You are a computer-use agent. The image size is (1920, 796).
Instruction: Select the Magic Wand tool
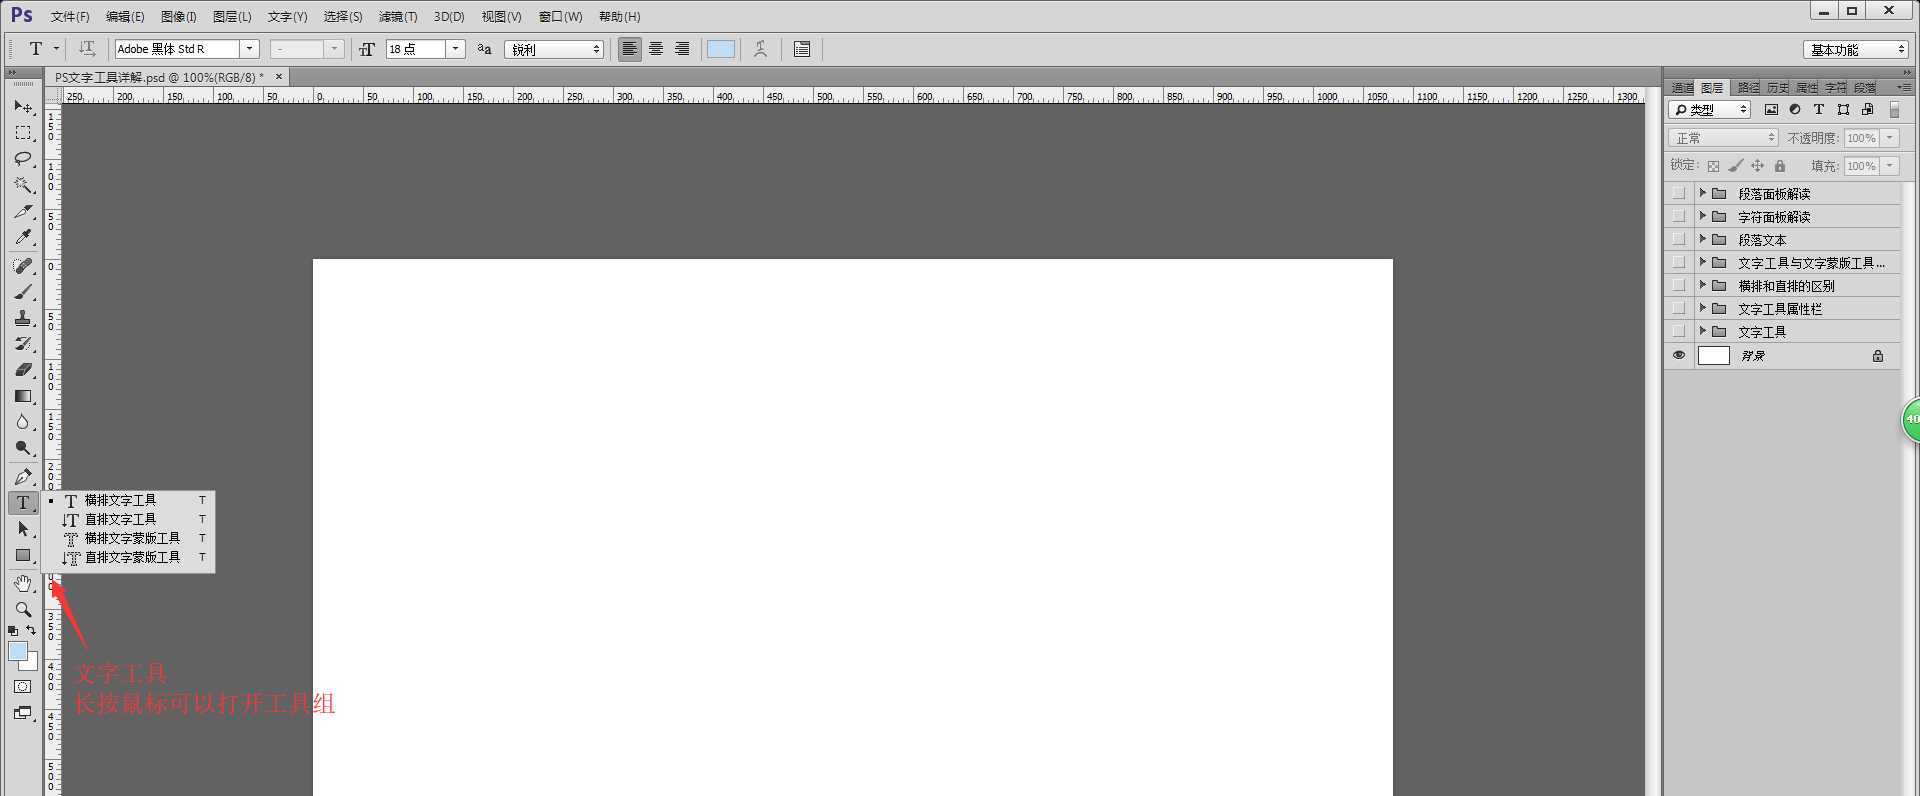[23, 185]
